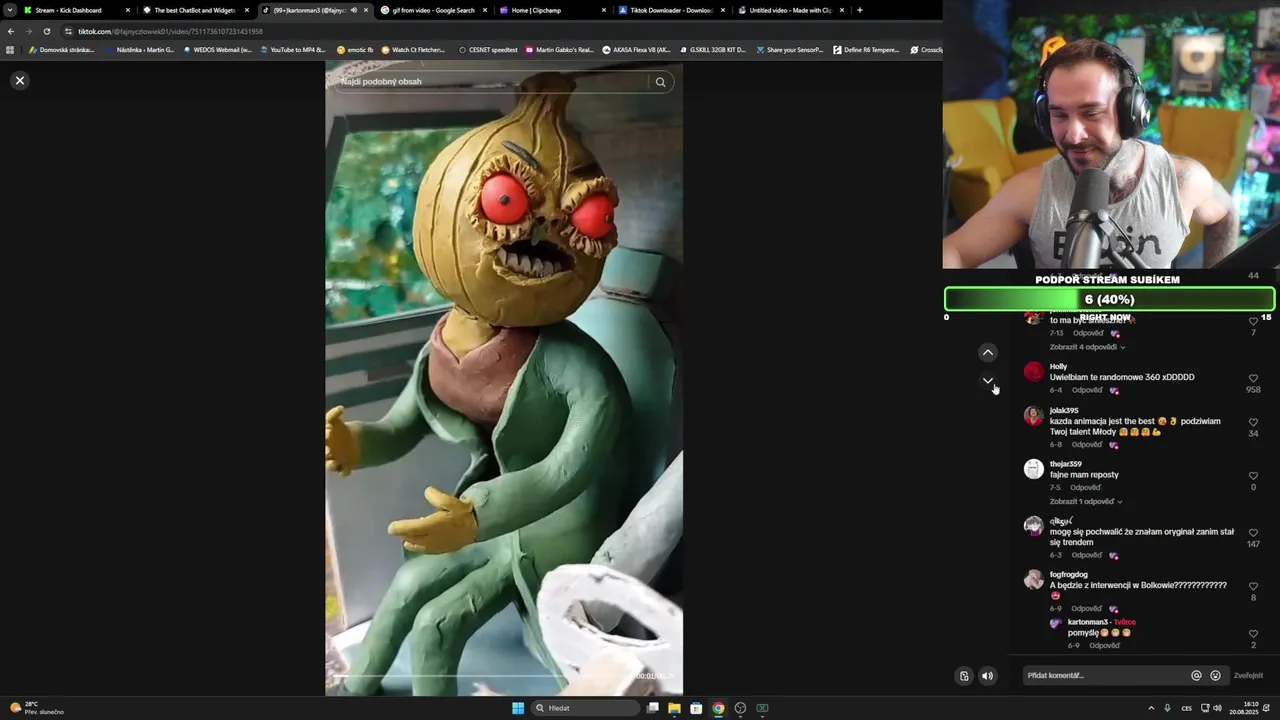The image size is (1280, 720).
Task: Open the Windows Start menu
Action: point(518,708)
